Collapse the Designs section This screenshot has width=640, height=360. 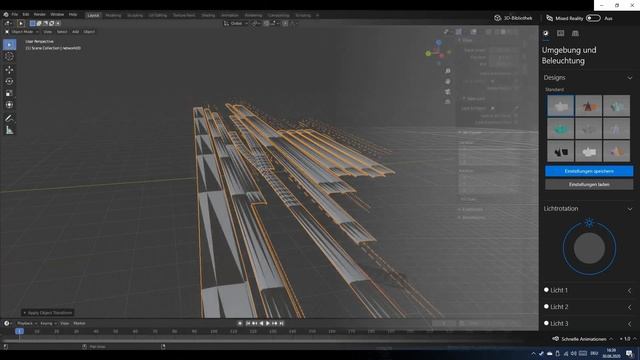click(630, 78)
